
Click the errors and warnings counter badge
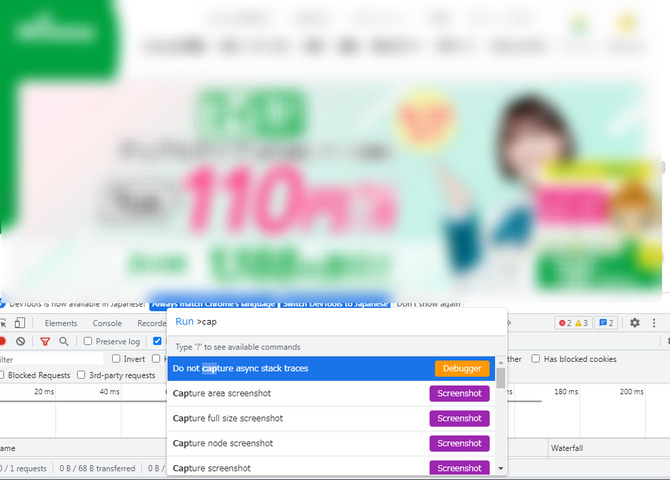tap(574, 323)
